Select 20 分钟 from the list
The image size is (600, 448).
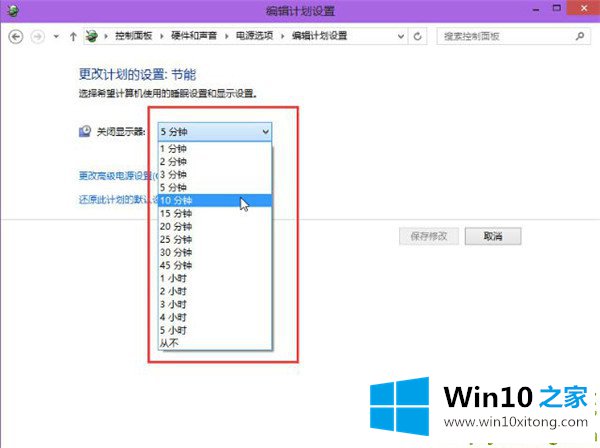215,226
